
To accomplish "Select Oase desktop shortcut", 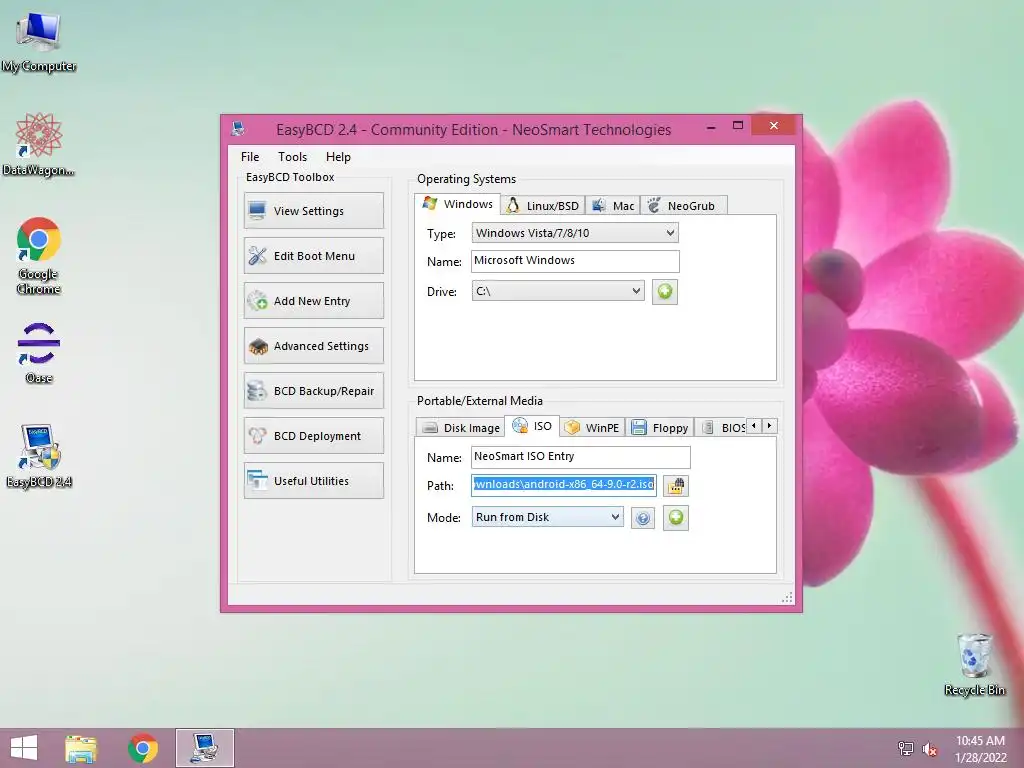I will (39, 353).
